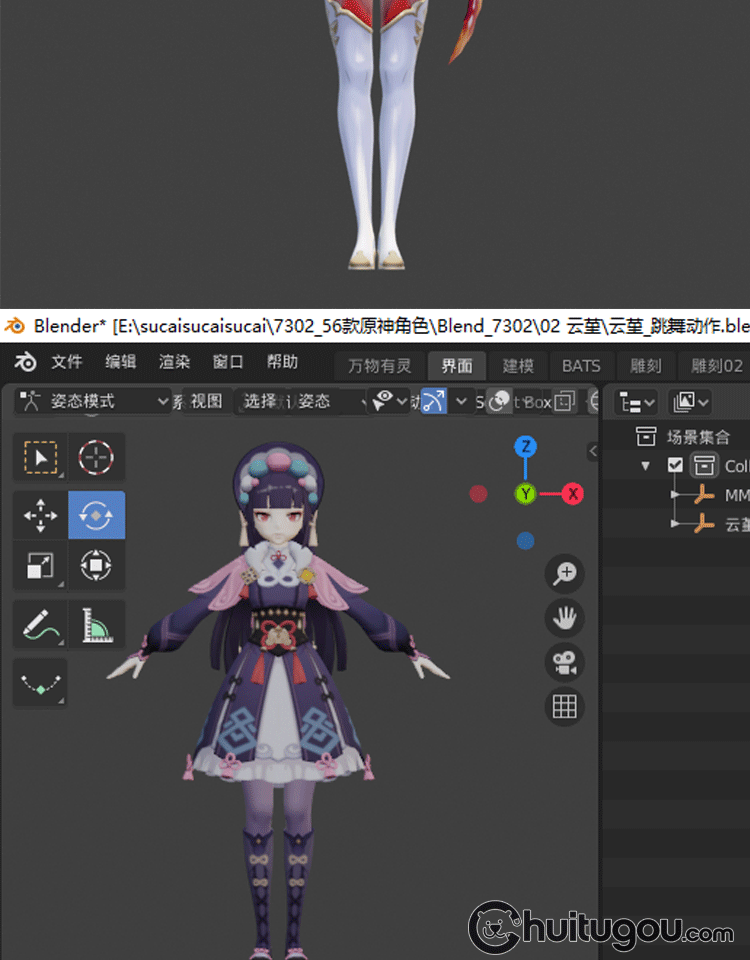Image resolution: width=750 pixels, height=960 pixels.
Task: Open the outliner editor type dropdown
Action: [636, 403]
